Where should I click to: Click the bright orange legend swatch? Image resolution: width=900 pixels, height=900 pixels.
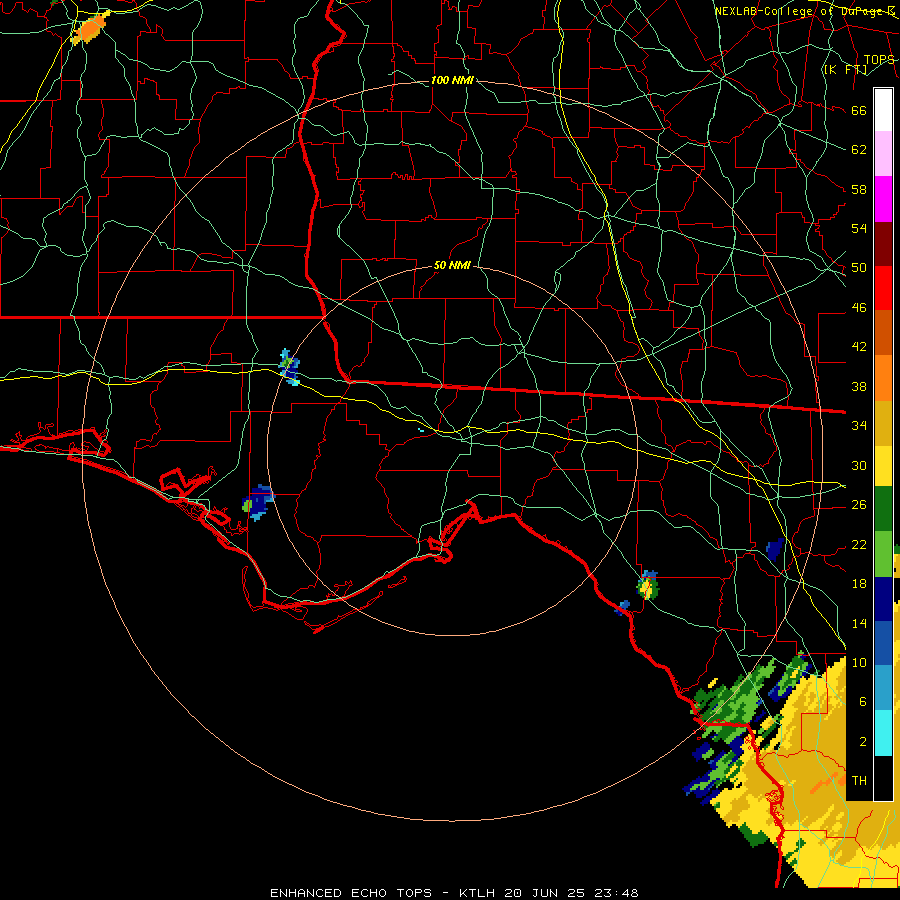point(883,378)
